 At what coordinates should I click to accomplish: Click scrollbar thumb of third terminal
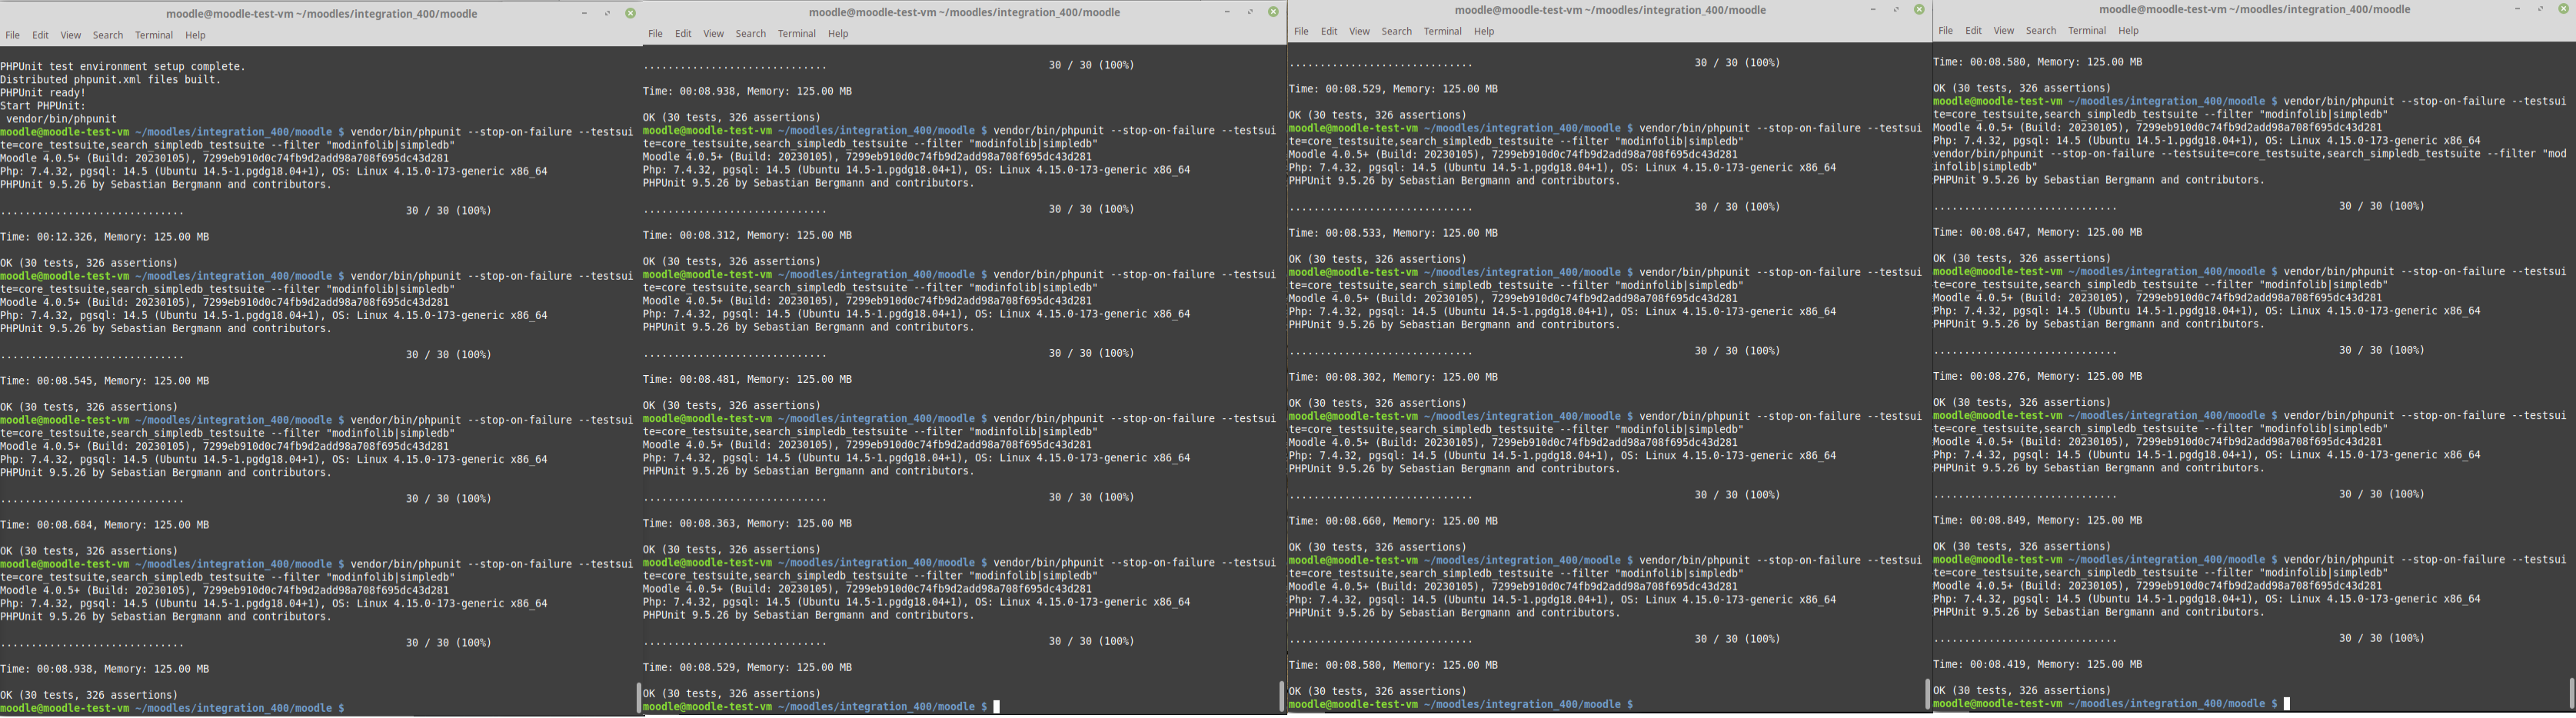(x=1927, y=694)
